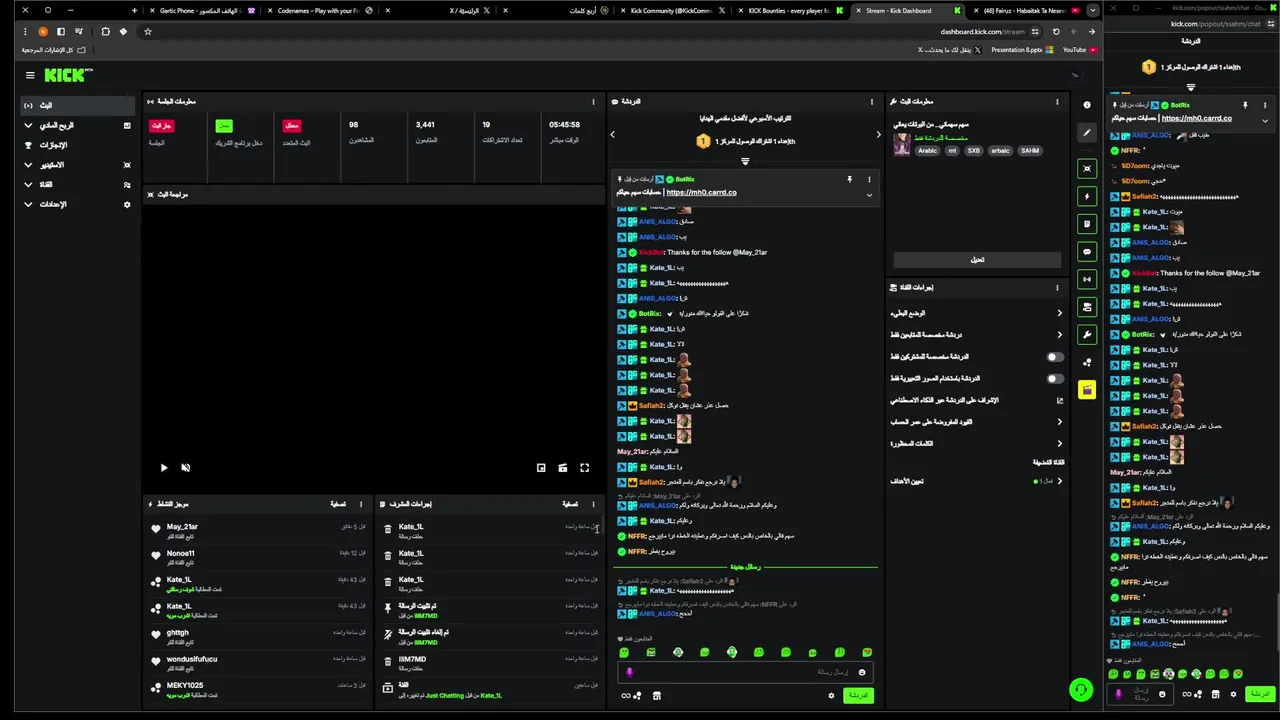
Task: Expand account age restrictions row
Action: click(x=976, y=422)
